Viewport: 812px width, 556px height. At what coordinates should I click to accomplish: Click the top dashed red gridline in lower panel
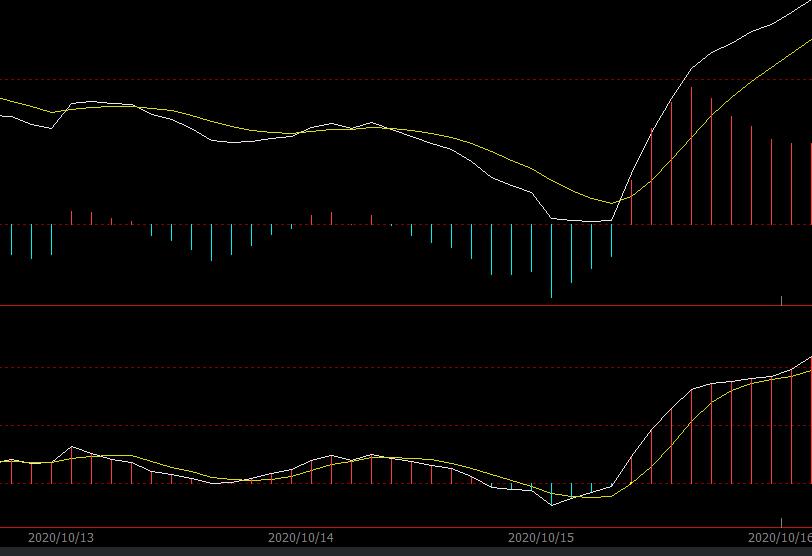pyautogui.click(x=300, y=367)
